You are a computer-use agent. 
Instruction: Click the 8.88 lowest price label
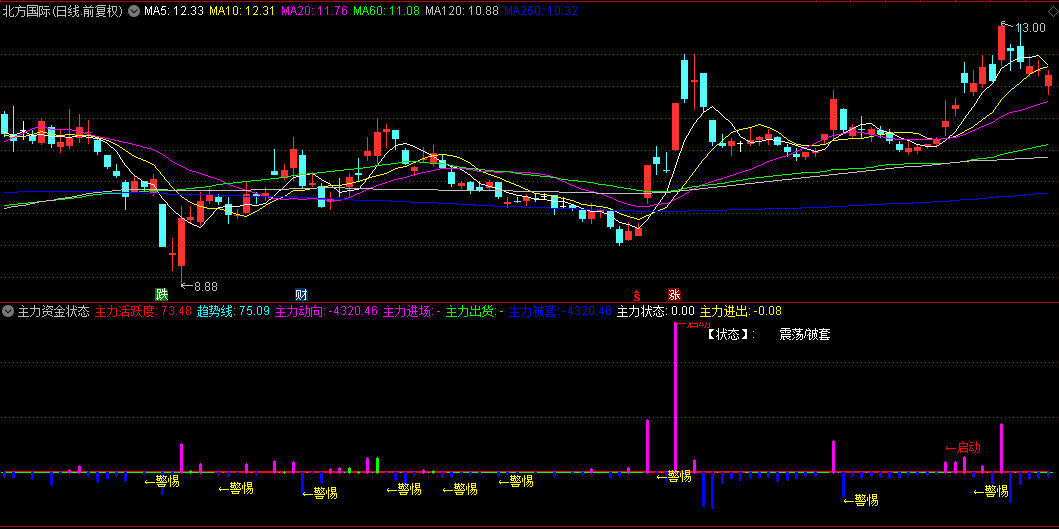pyautogui.click(x=205, y=286)
